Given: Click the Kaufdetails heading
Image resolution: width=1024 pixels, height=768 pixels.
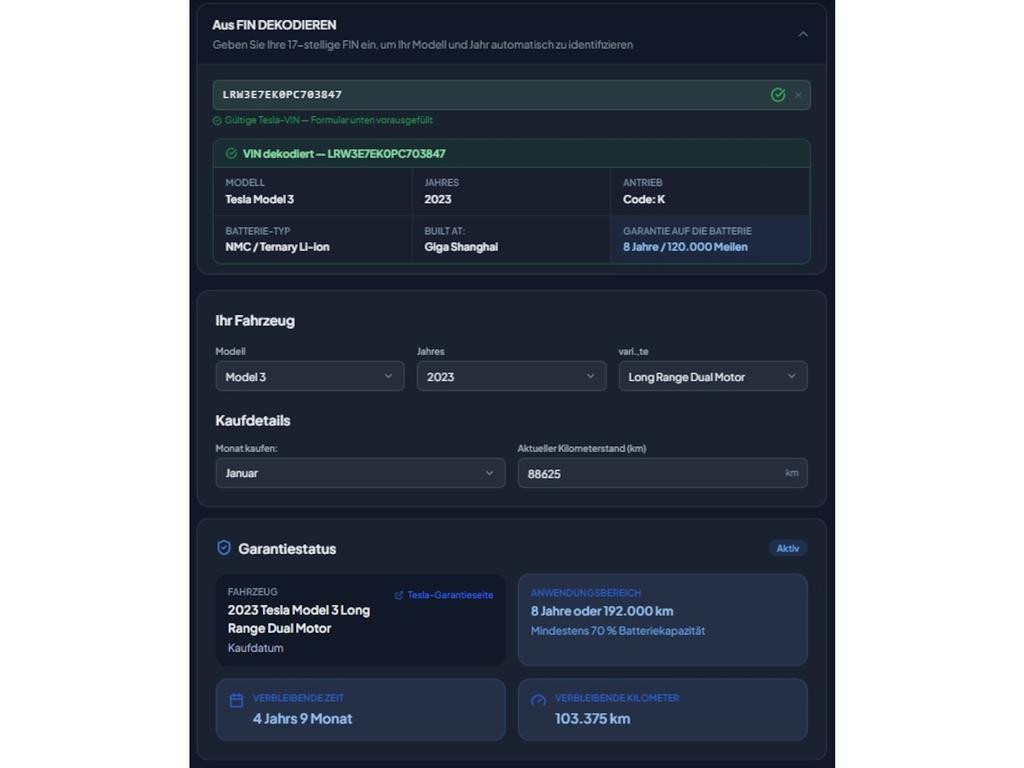Looking at the screenshot, I should [x=253, y=421].
